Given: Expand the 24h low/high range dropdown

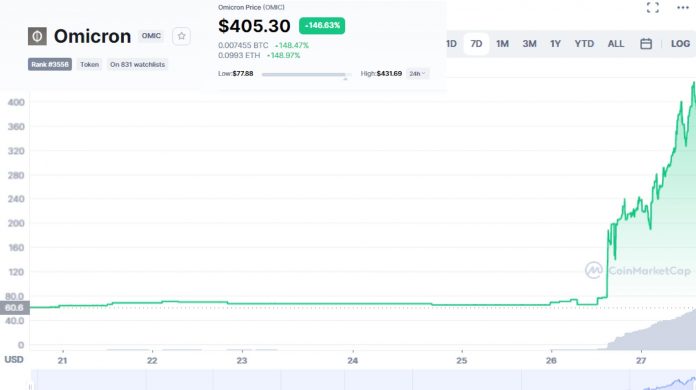Looking at the screenshot, I should tap(417, 74).
